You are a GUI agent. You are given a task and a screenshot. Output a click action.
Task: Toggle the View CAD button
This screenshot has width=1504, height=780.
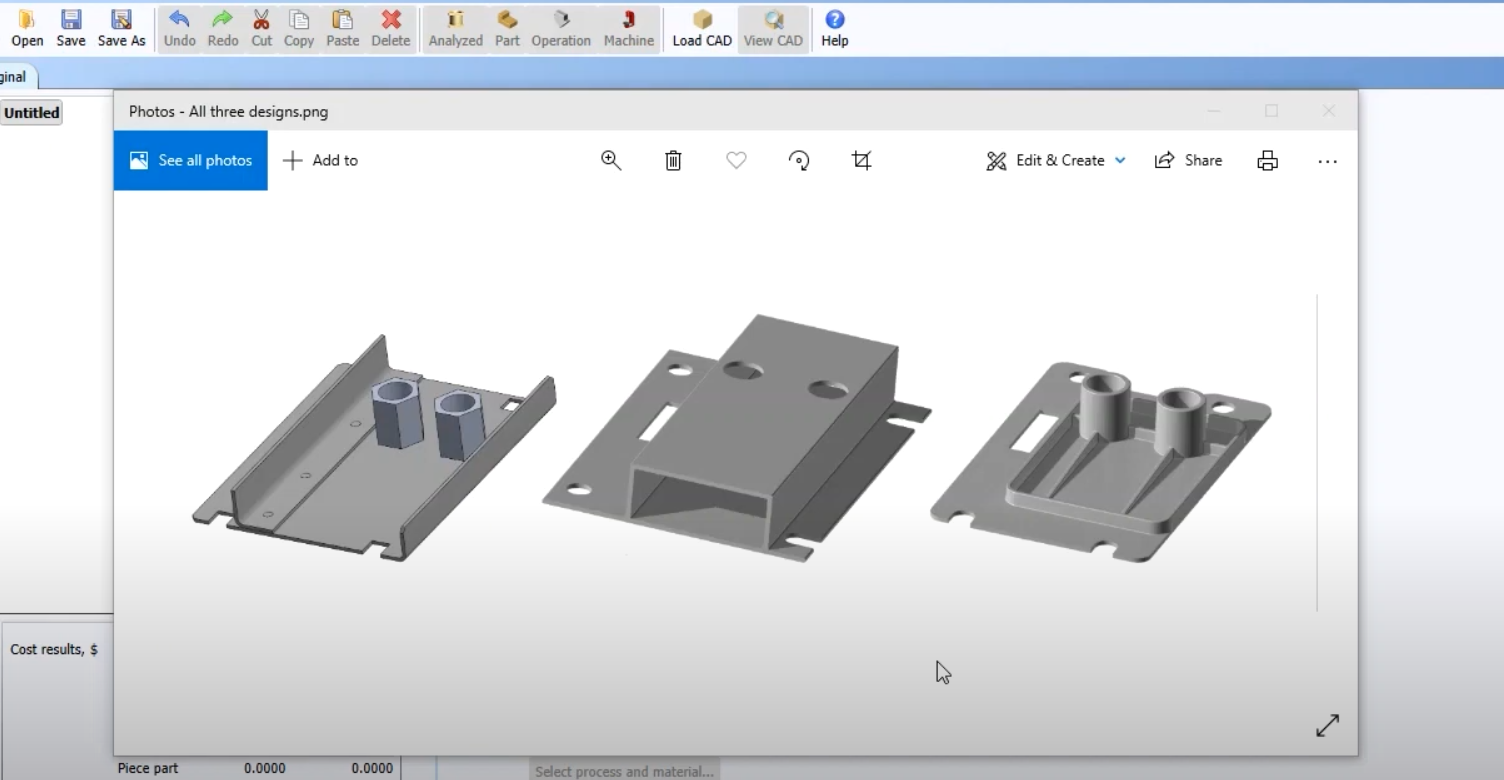click(x=773, y=28)
